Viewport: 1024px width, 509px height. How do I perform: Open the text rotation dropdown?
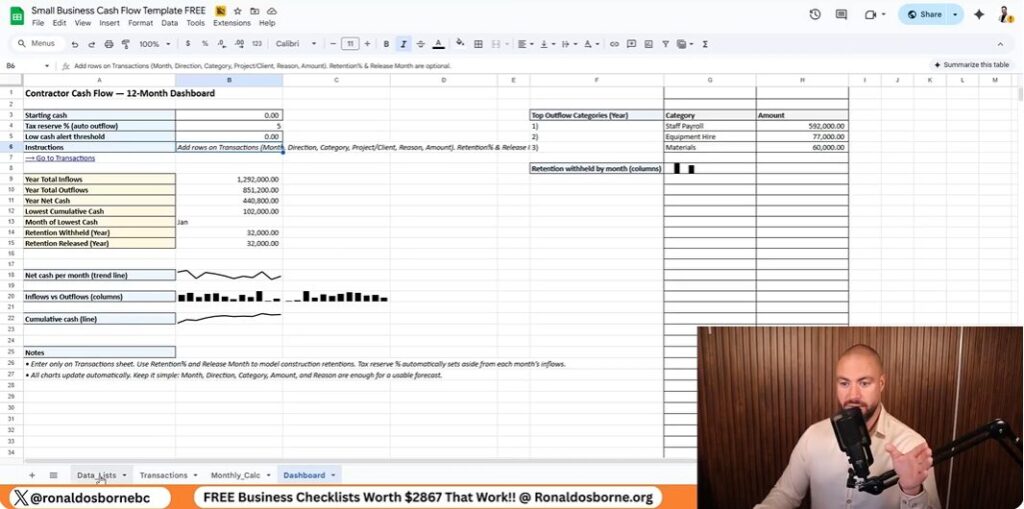click(x=592, y=44)
